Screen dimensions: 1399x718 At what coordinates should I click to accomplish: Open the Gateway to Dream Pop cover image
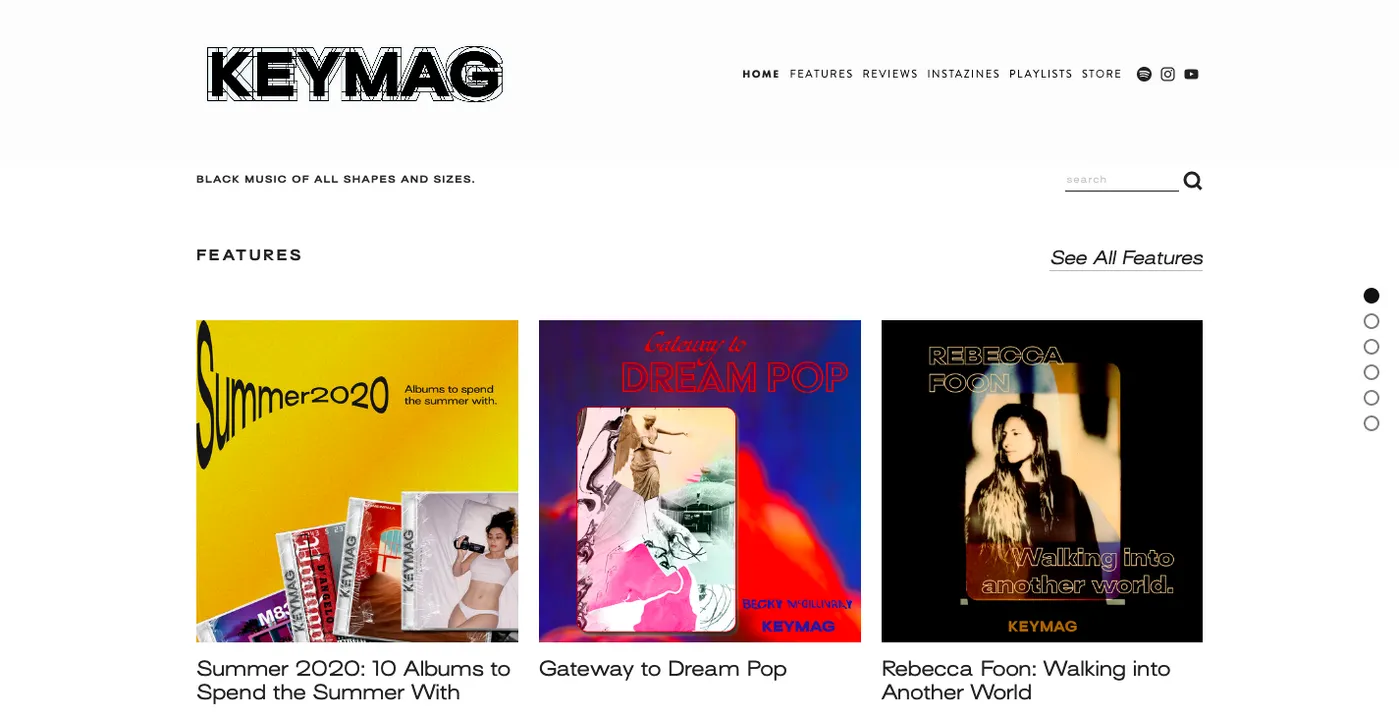(699, 480)
